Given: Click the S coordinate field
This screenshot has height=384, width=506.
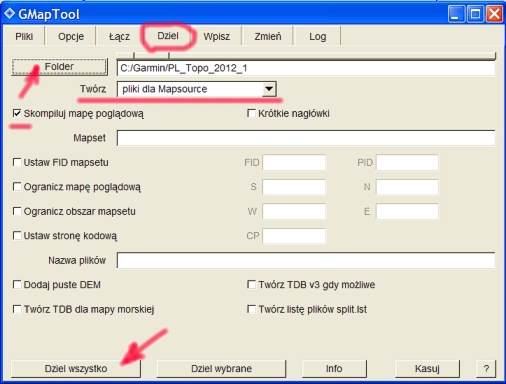Looking at the screenshot, I should [294, 187].
